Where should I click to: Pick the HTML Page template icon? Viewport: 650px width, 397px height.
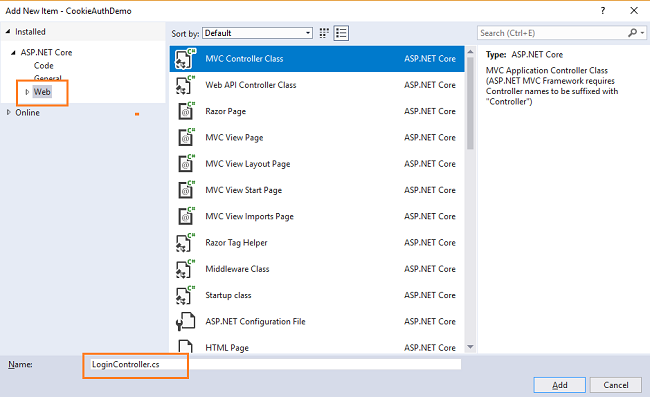click(185, 346)
